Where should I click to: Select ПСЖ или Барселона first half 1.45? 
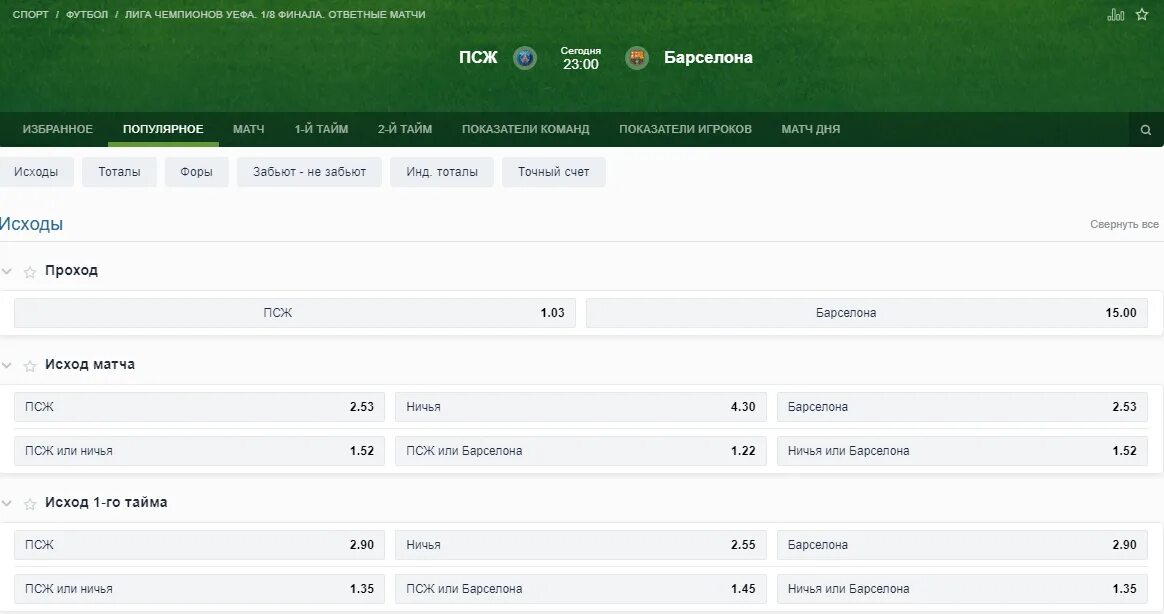pyautogui.click(x=581, y=589)
